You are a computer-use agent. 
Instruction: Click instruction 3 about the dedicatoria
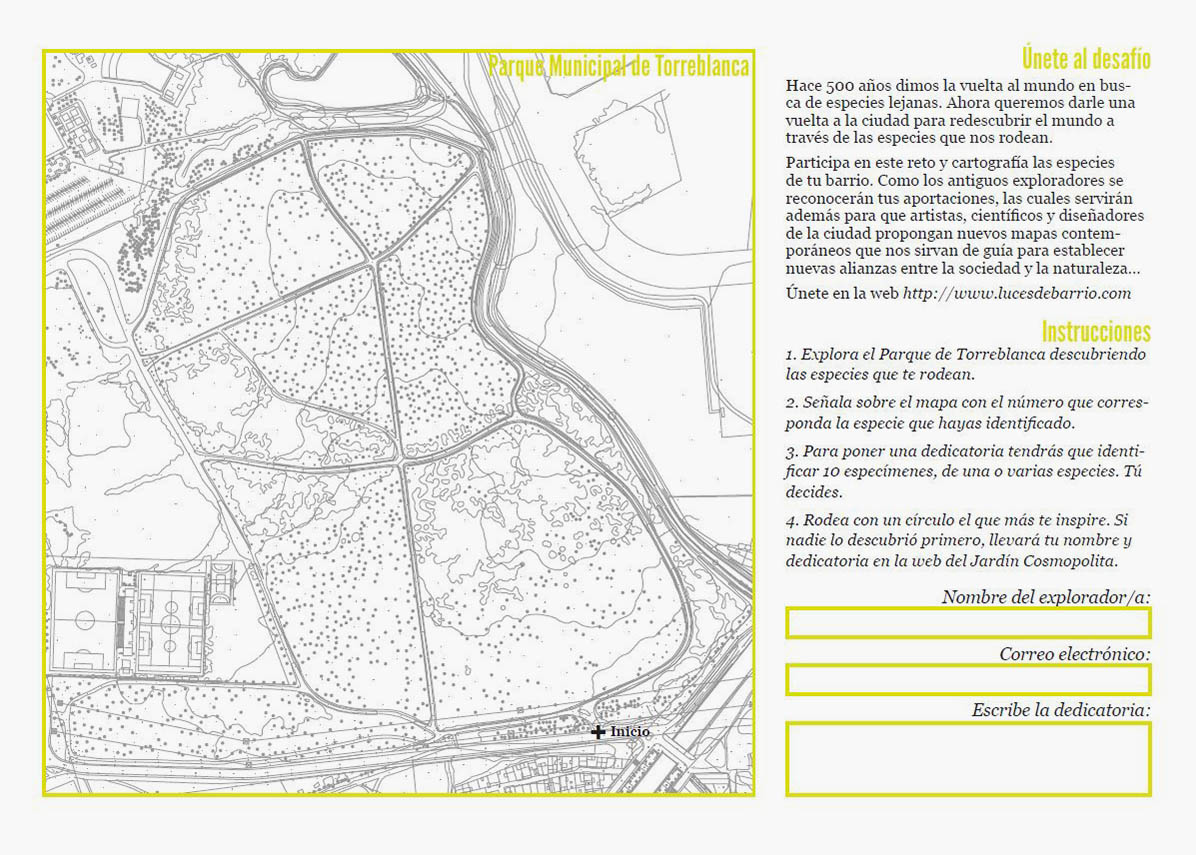click(x=966, y=471)
